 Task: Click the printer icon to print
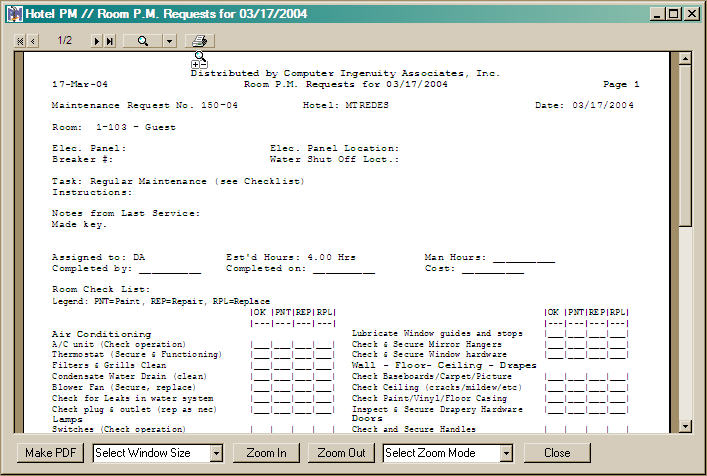click(199, 41)
